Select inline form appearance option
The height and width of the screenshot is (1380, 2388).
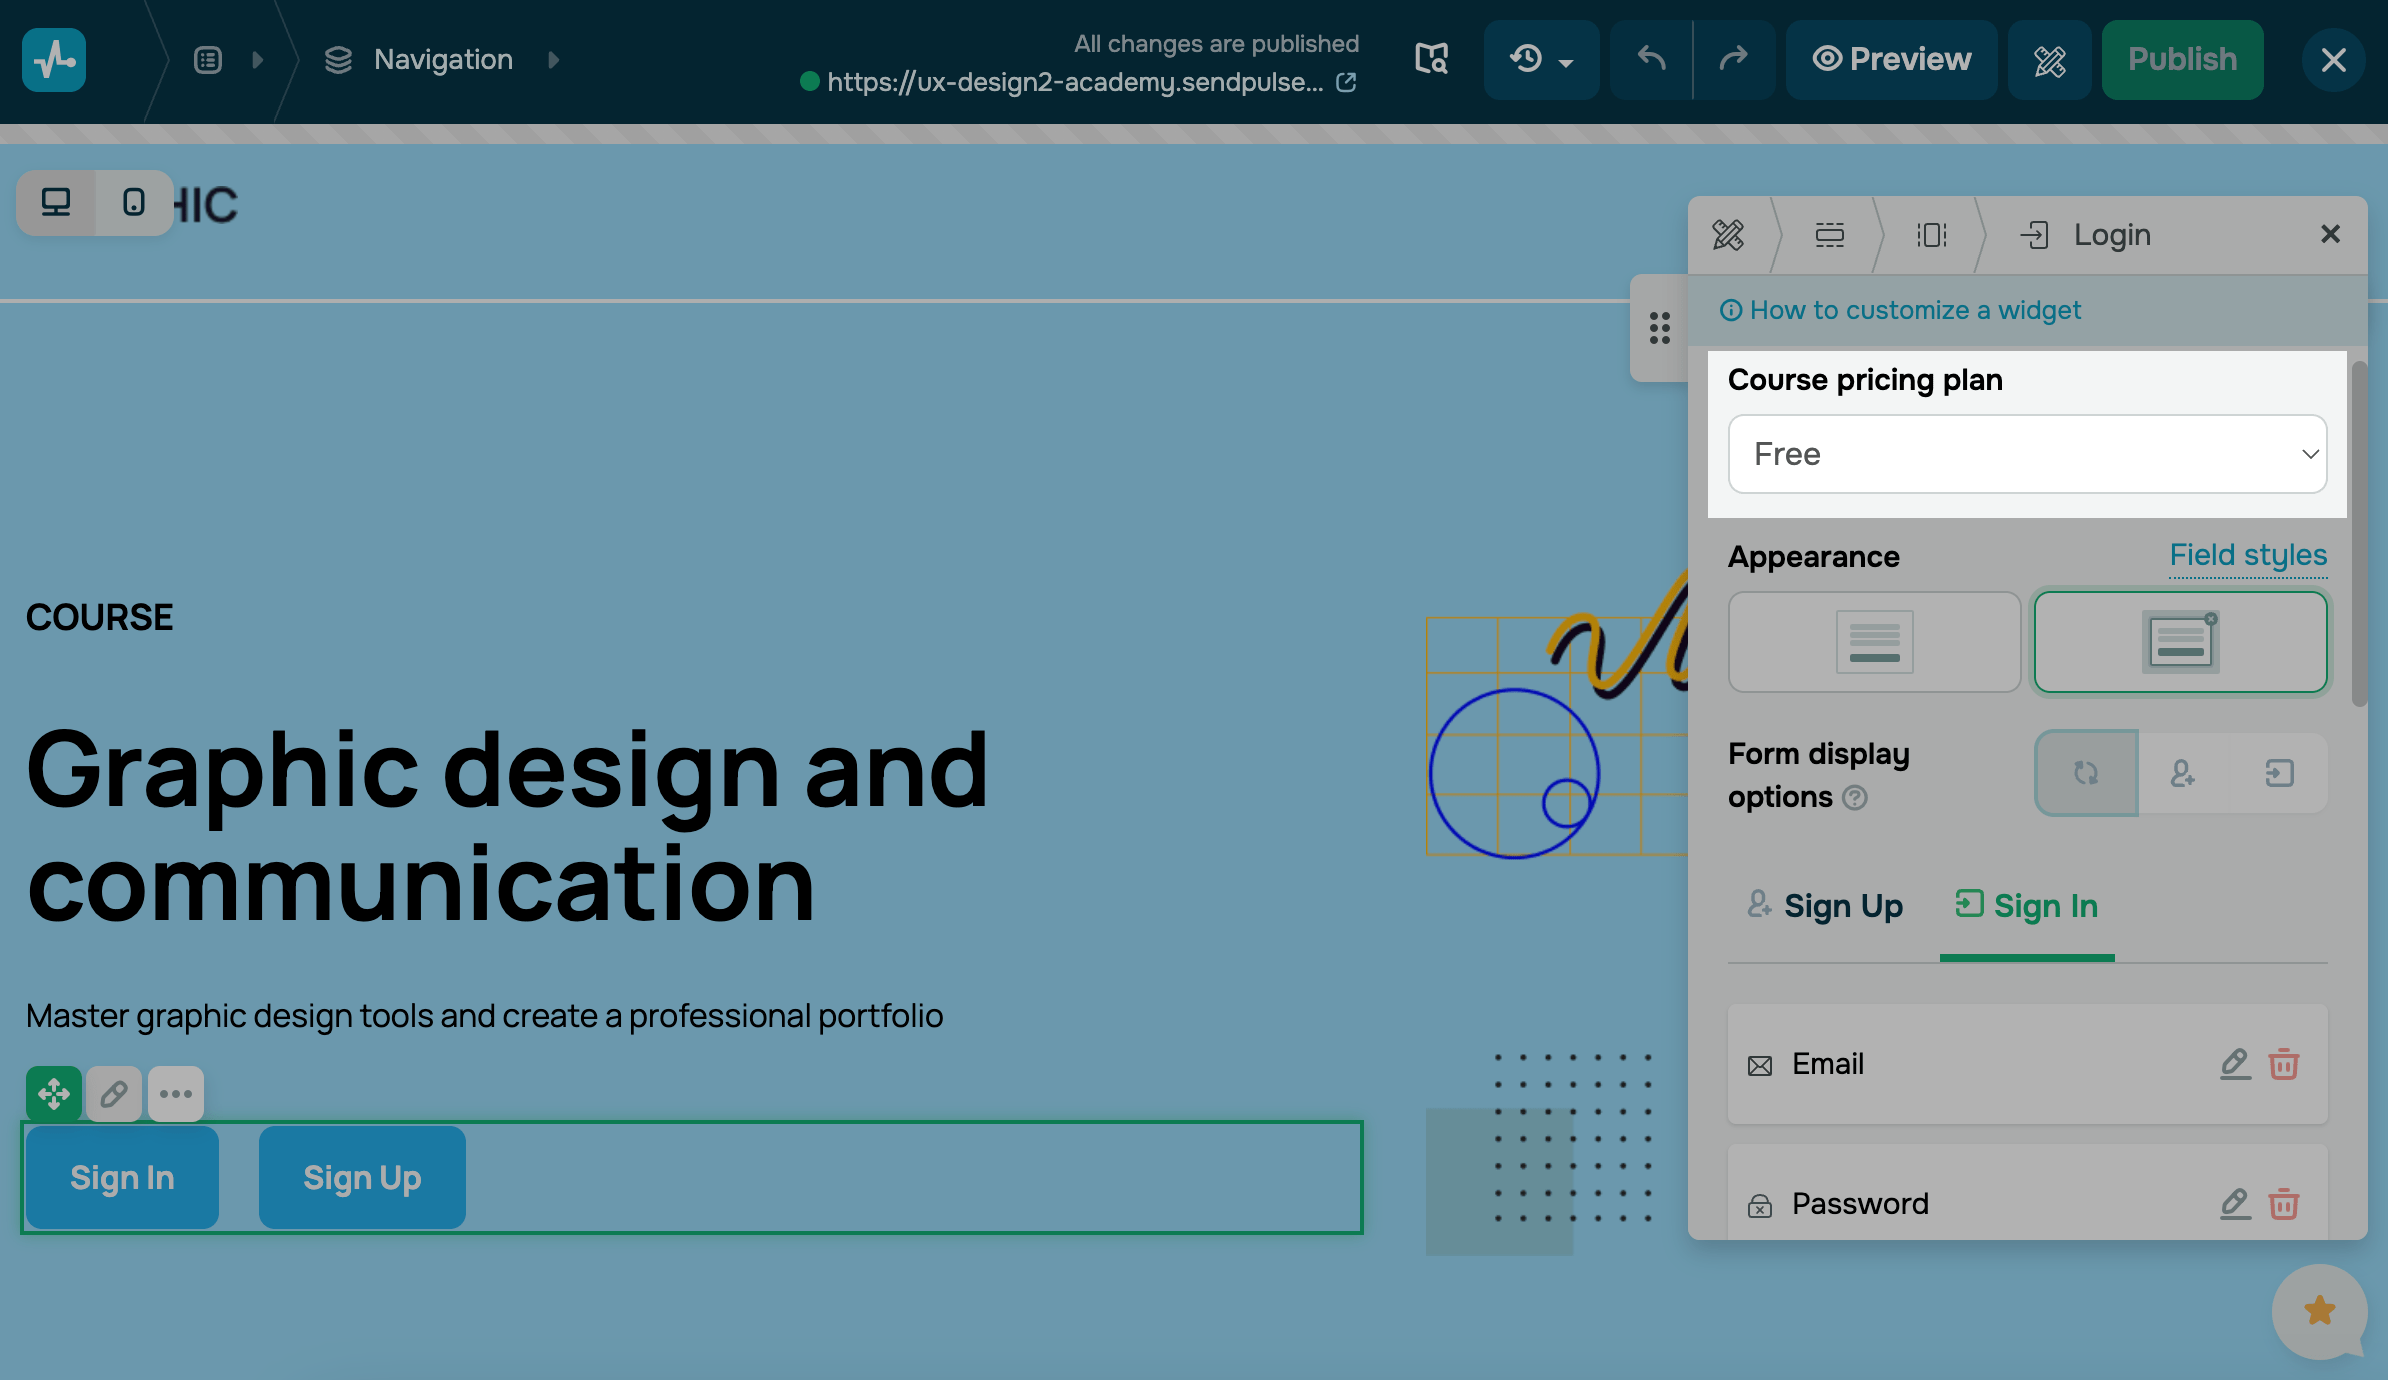tap(1874, 641)
